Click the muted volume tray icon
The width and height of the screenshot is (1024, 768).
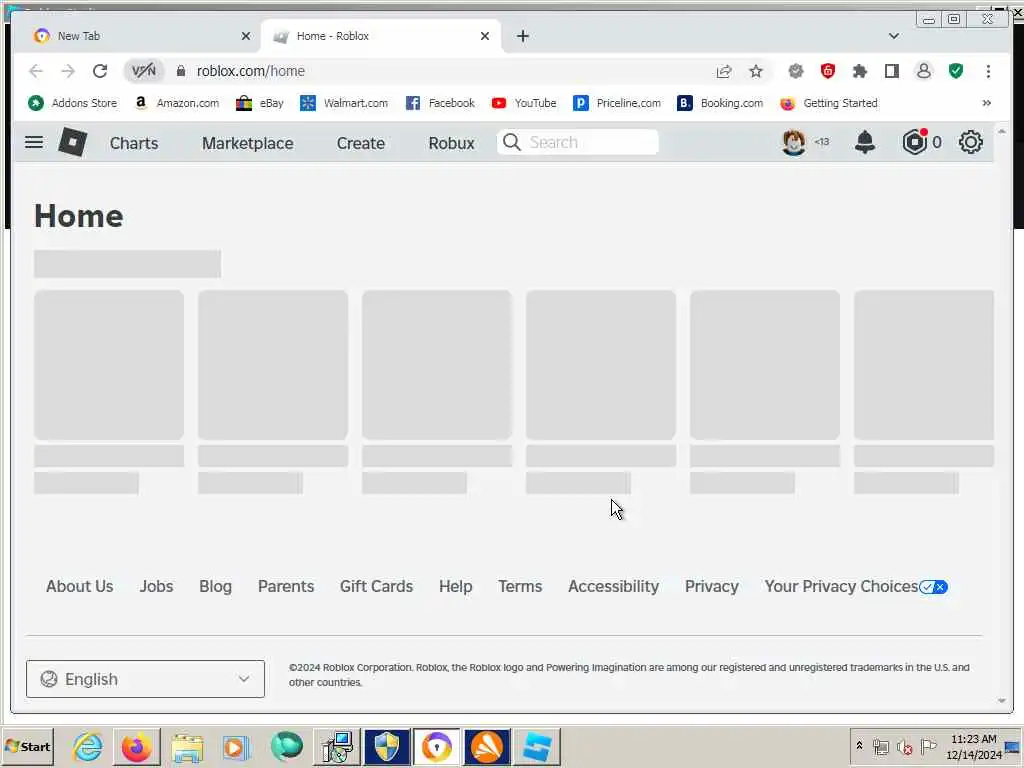click(x=904, y=746)
